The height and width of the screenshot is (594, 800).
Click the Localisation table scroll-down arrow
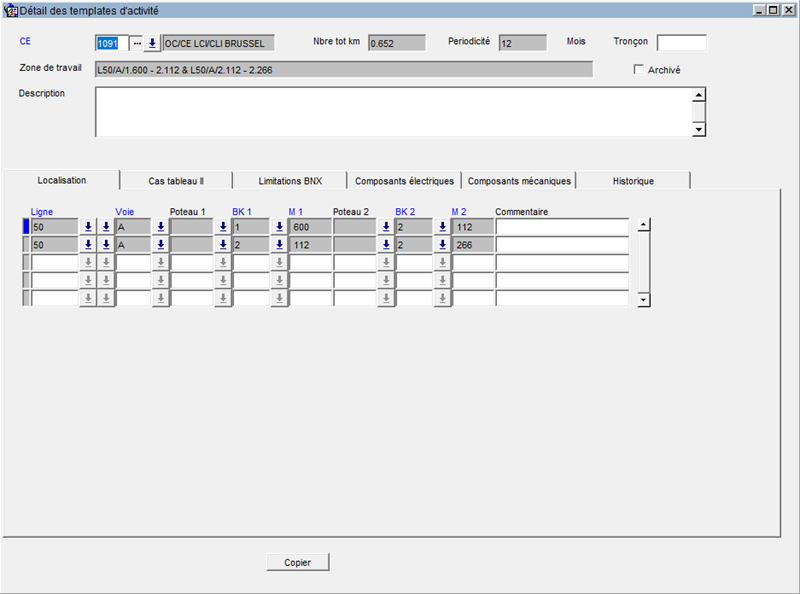[x=644, y=300]
